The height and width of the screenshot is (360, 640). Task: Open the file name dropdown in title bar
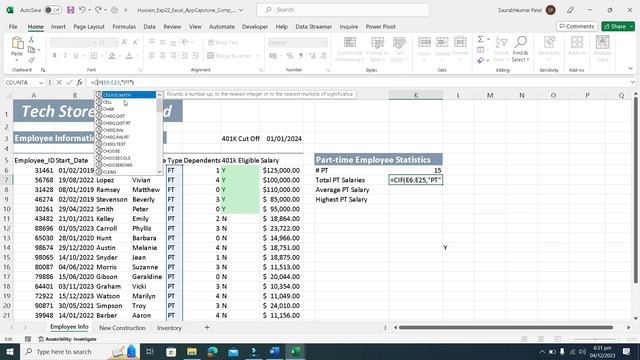(241, 10)
